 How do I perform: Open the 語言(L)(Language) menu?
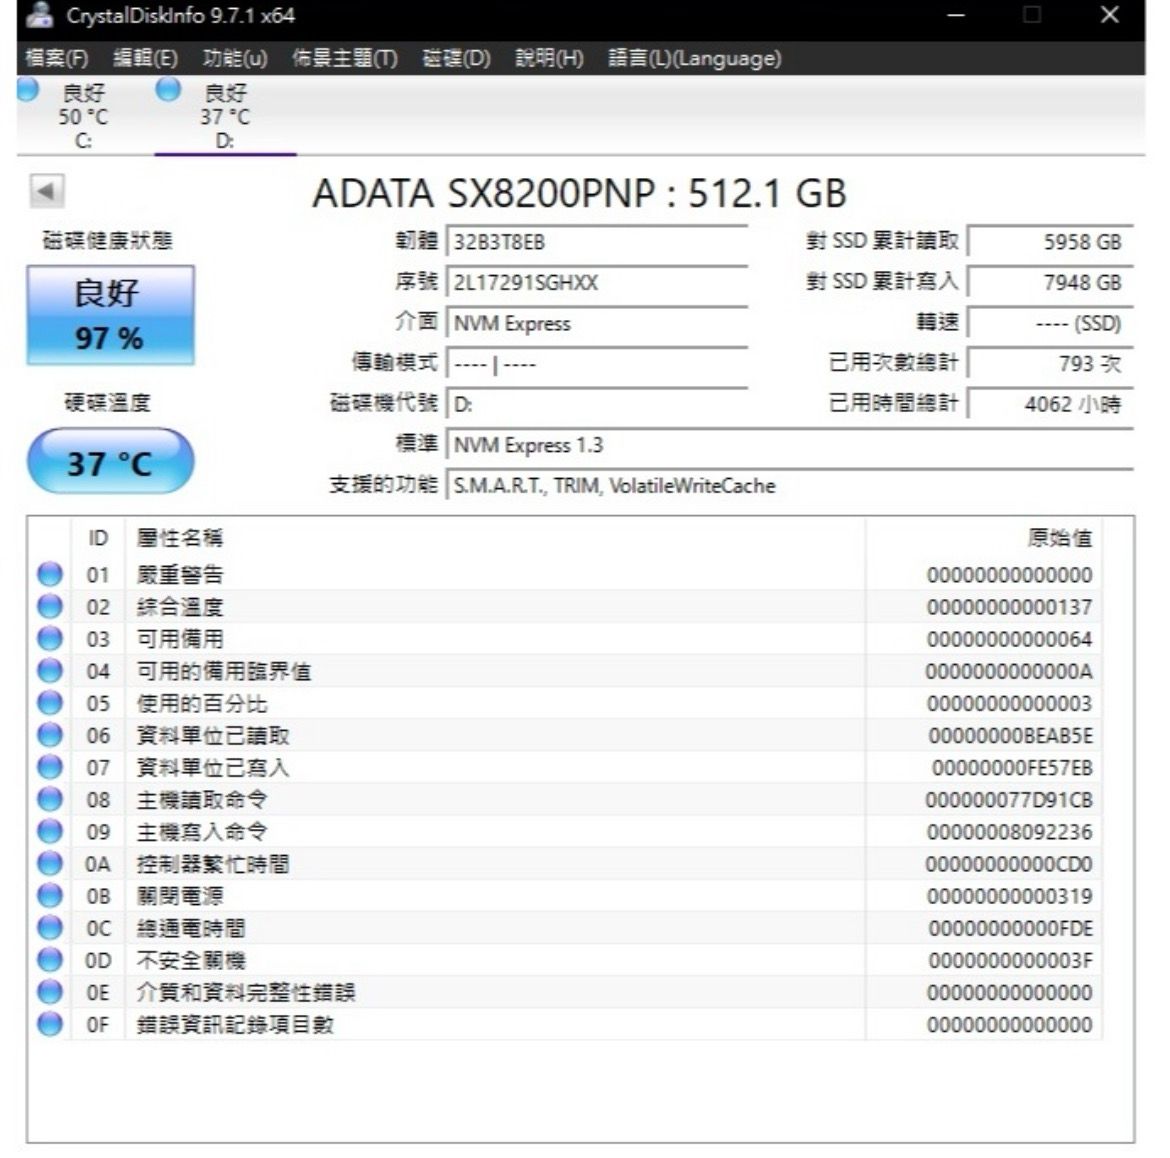click(x=695, y=58)
